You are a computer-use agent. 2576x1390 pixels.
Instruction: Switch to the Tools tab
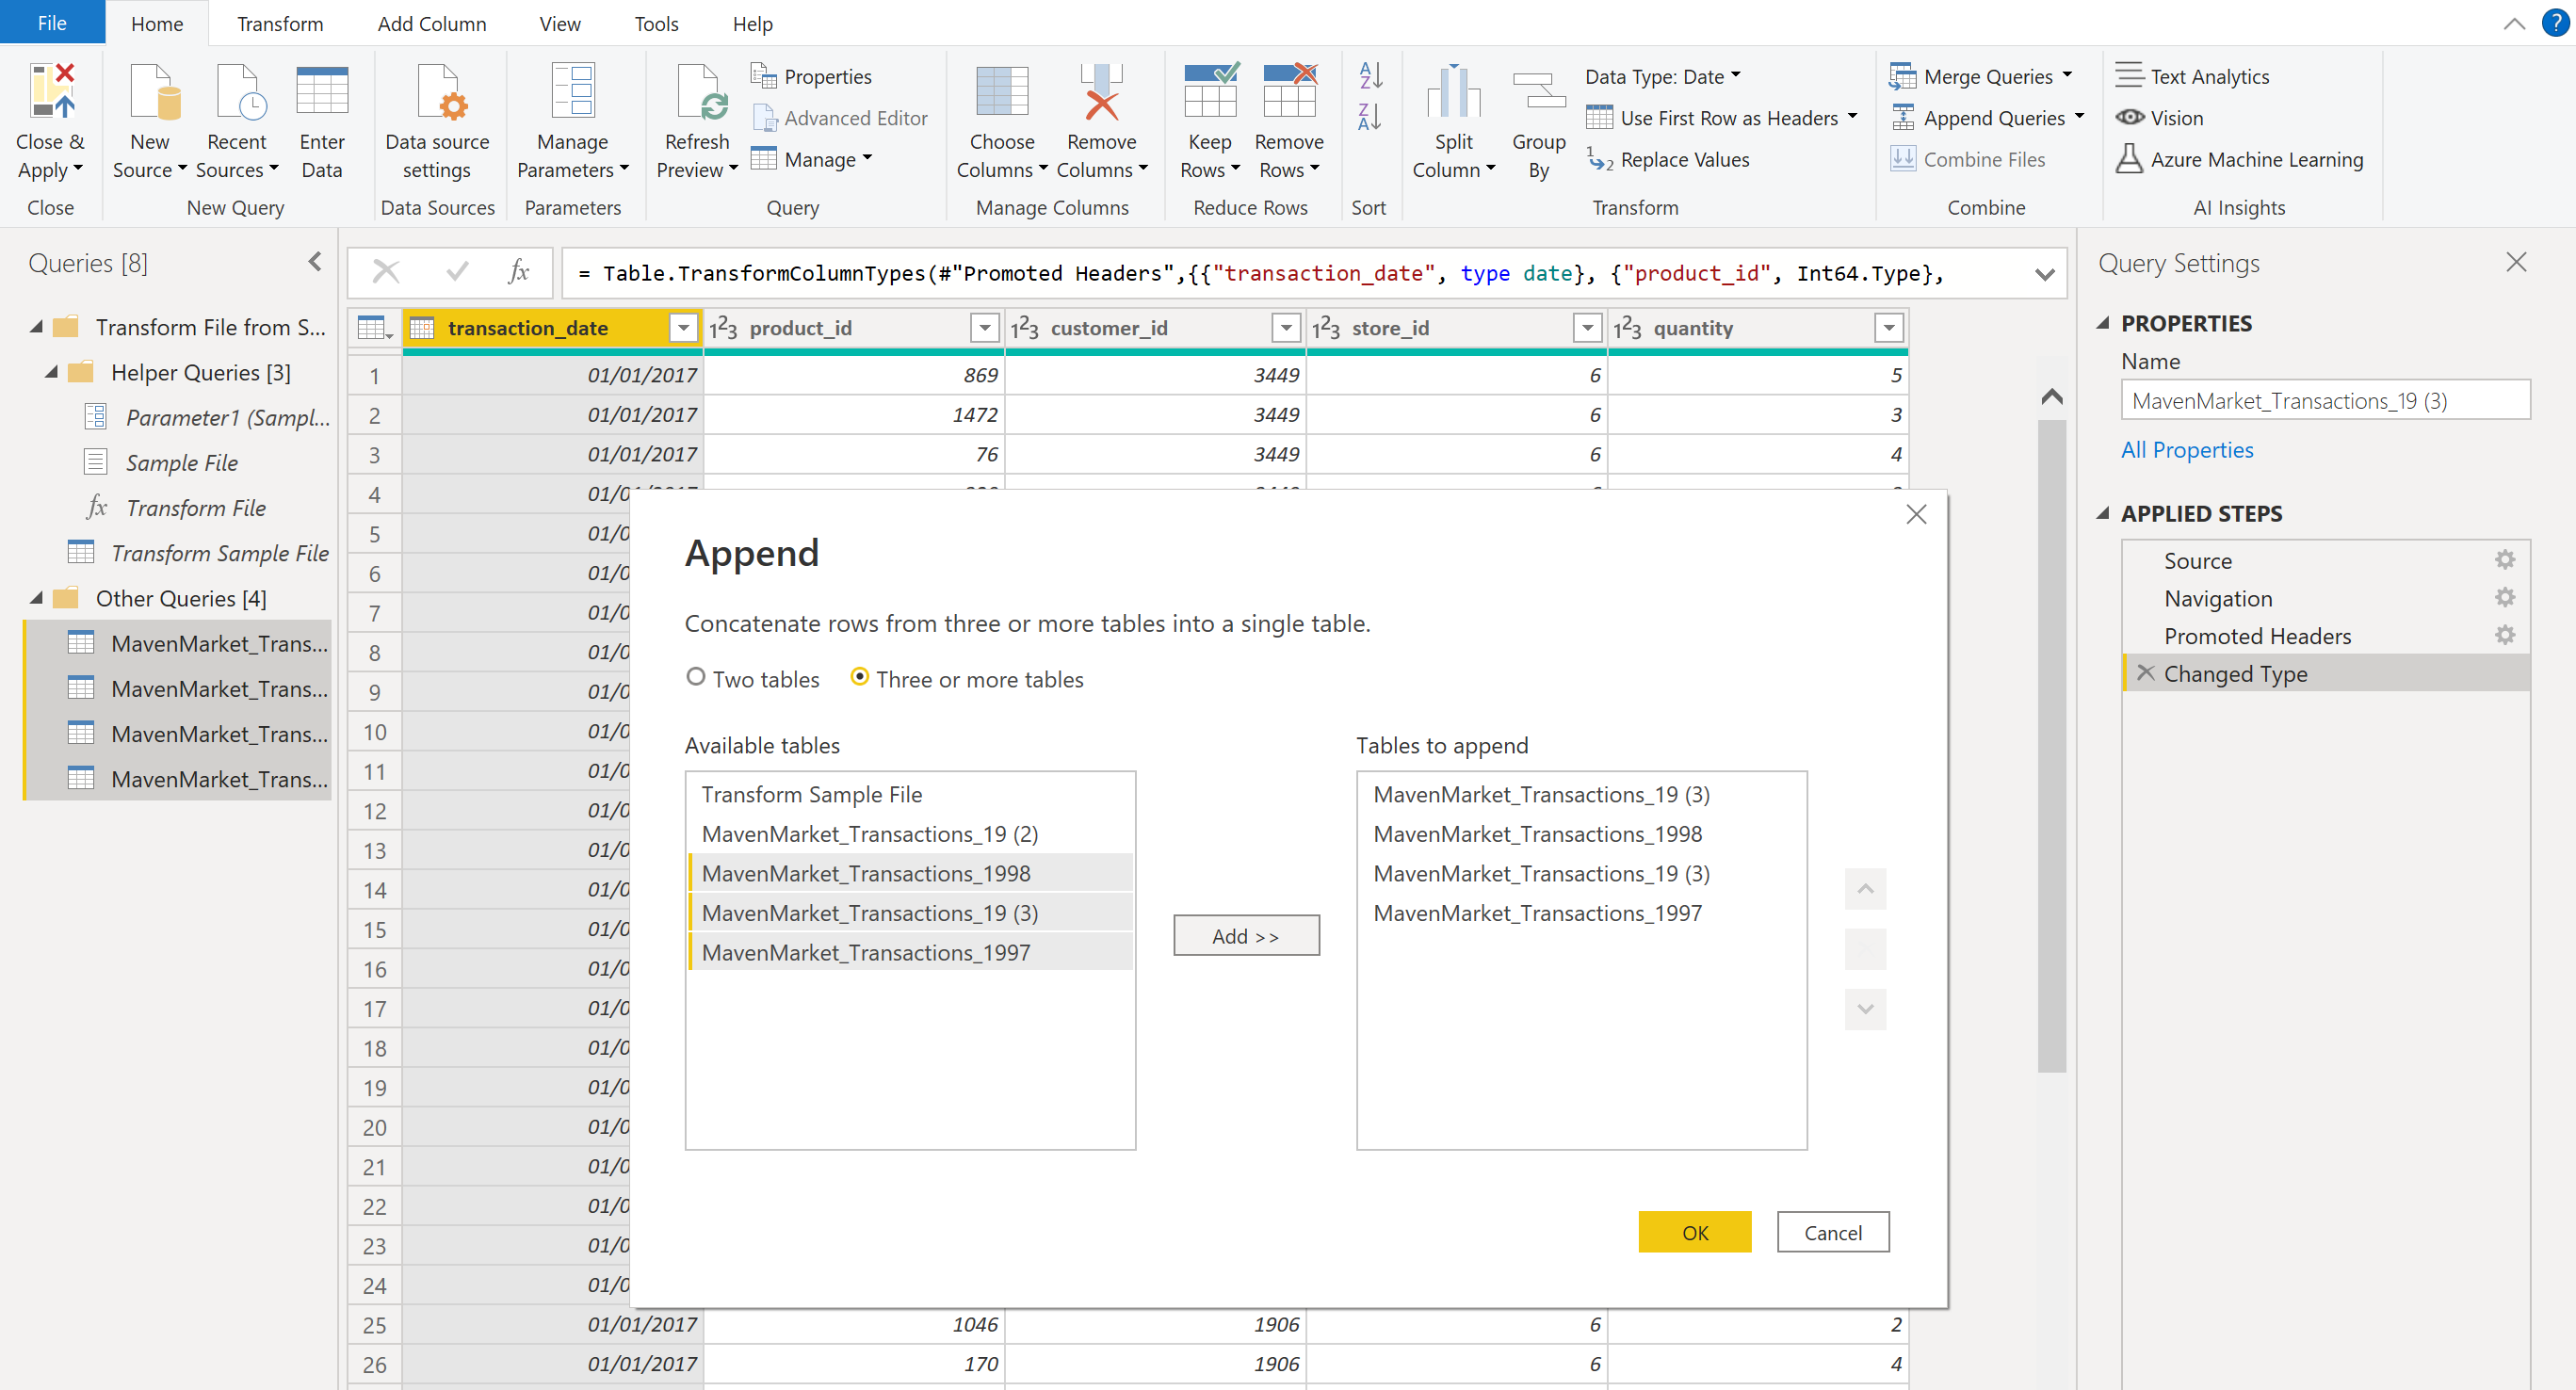click(x=656, y=23)
